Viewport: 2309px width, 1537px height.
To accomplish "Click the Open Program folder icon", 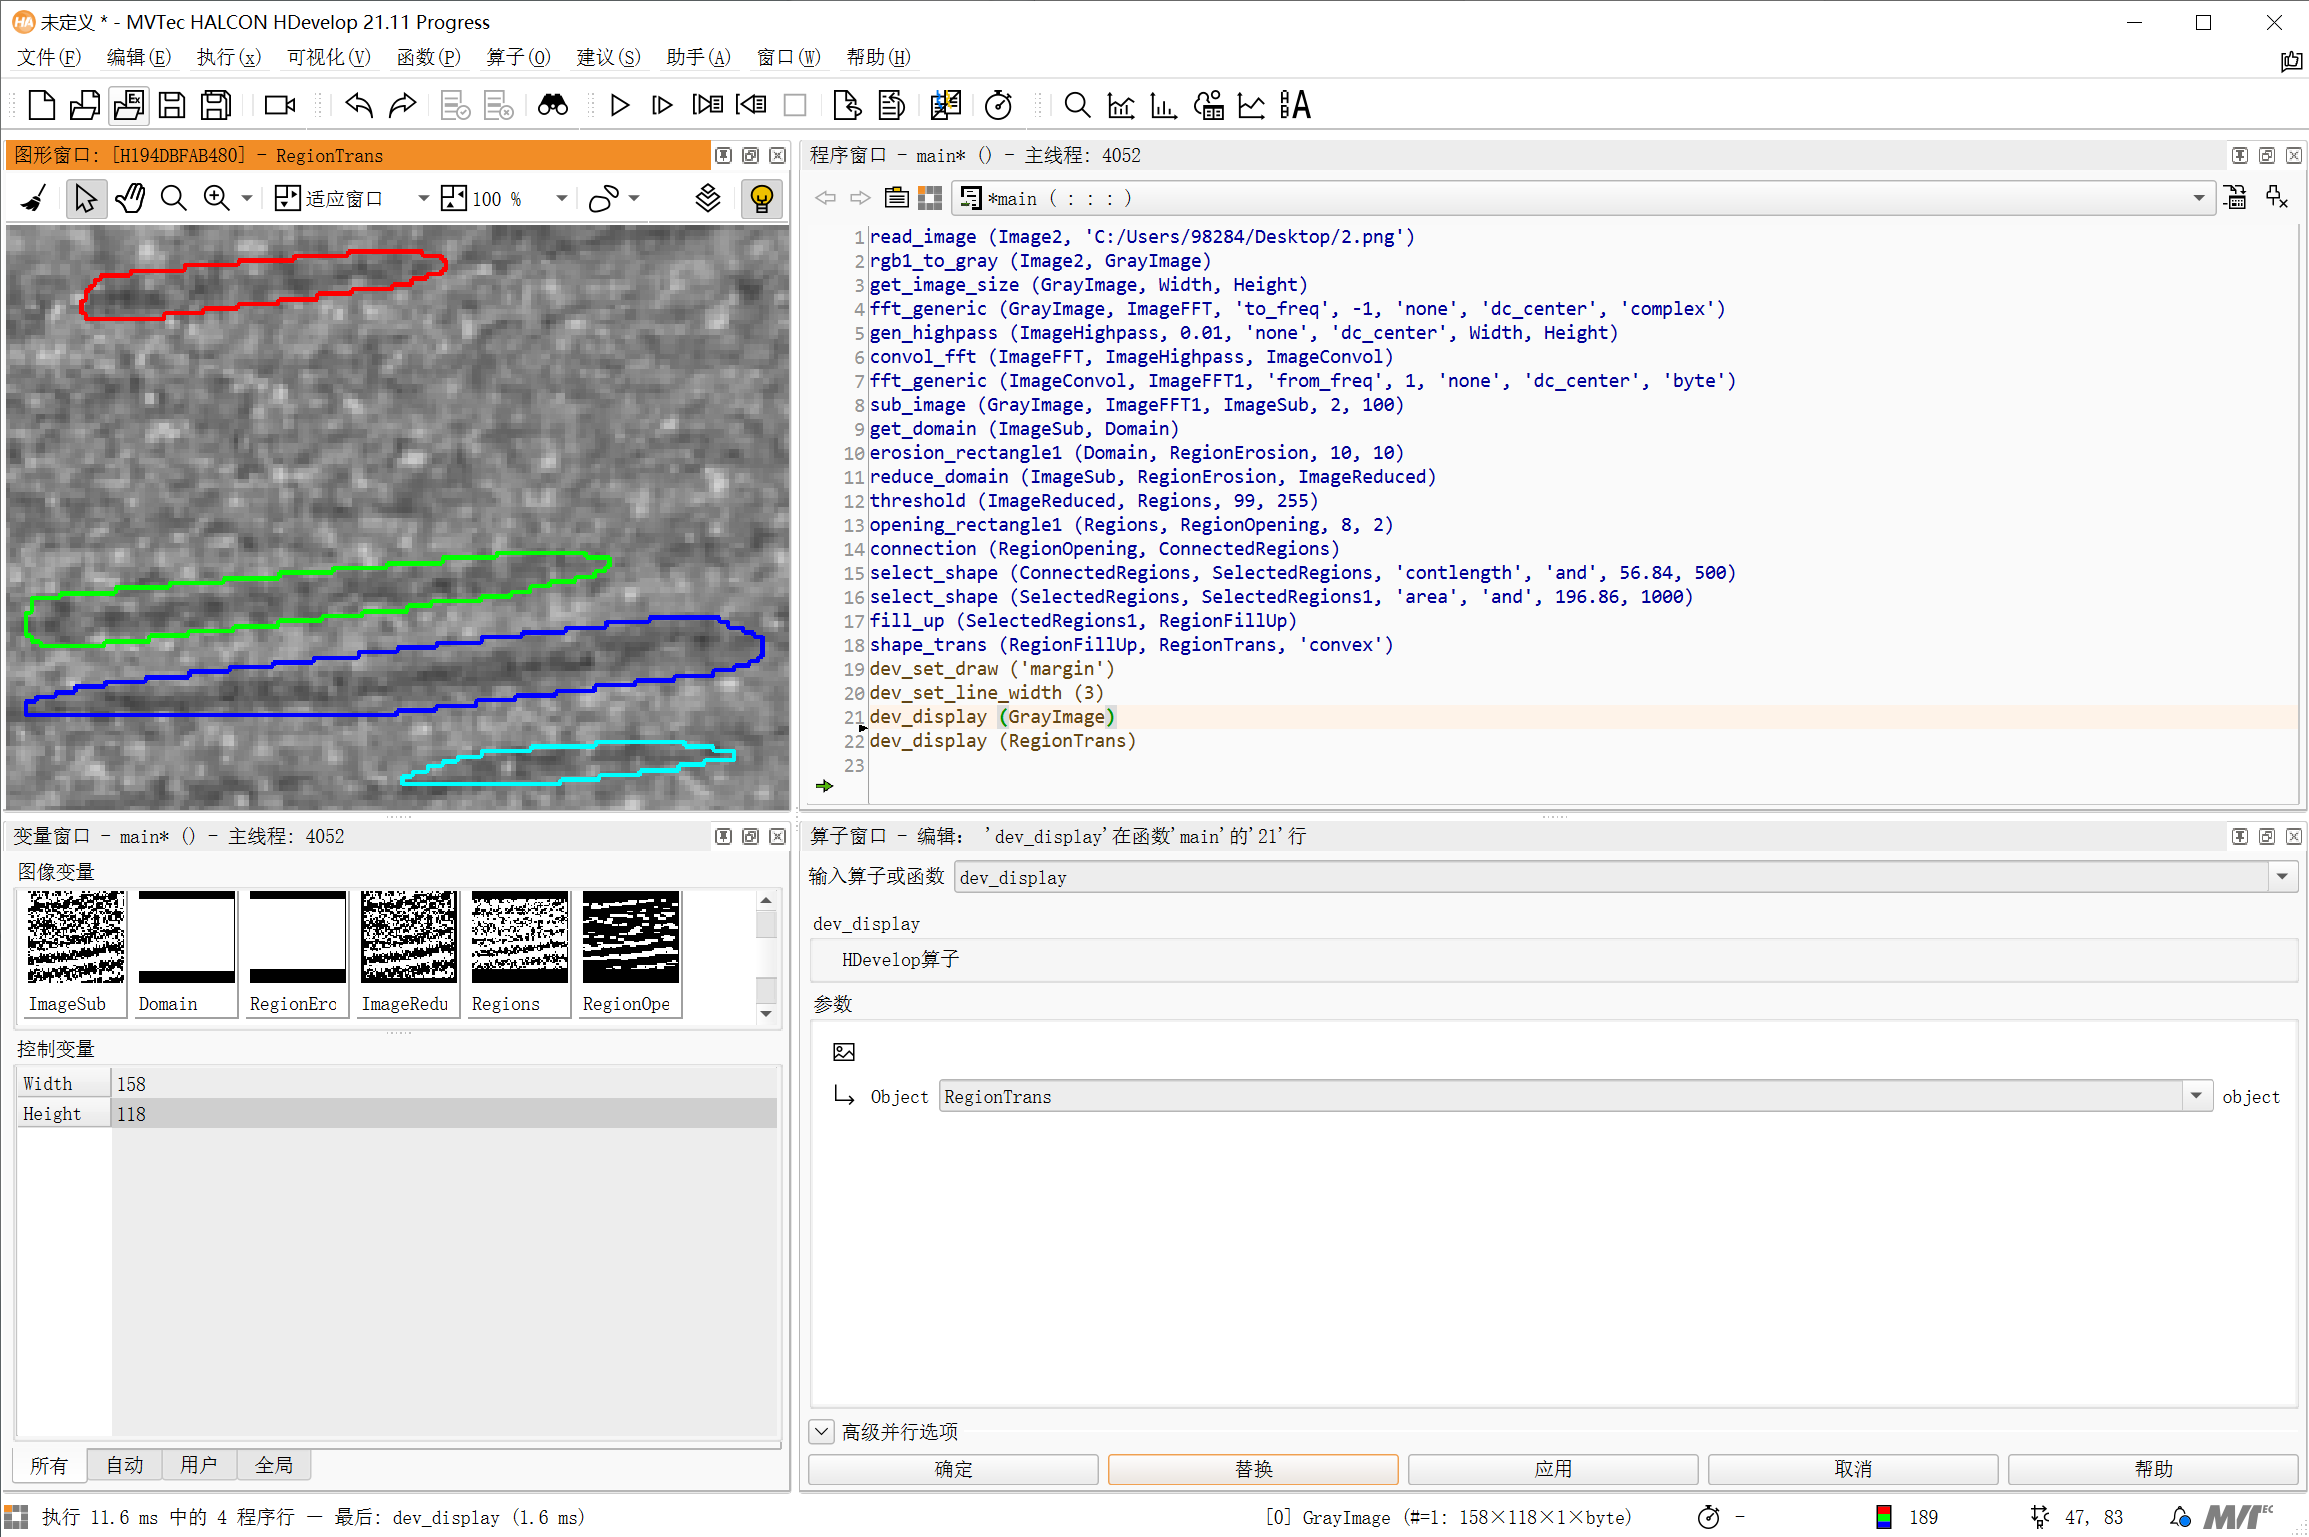I will [85, 105].
